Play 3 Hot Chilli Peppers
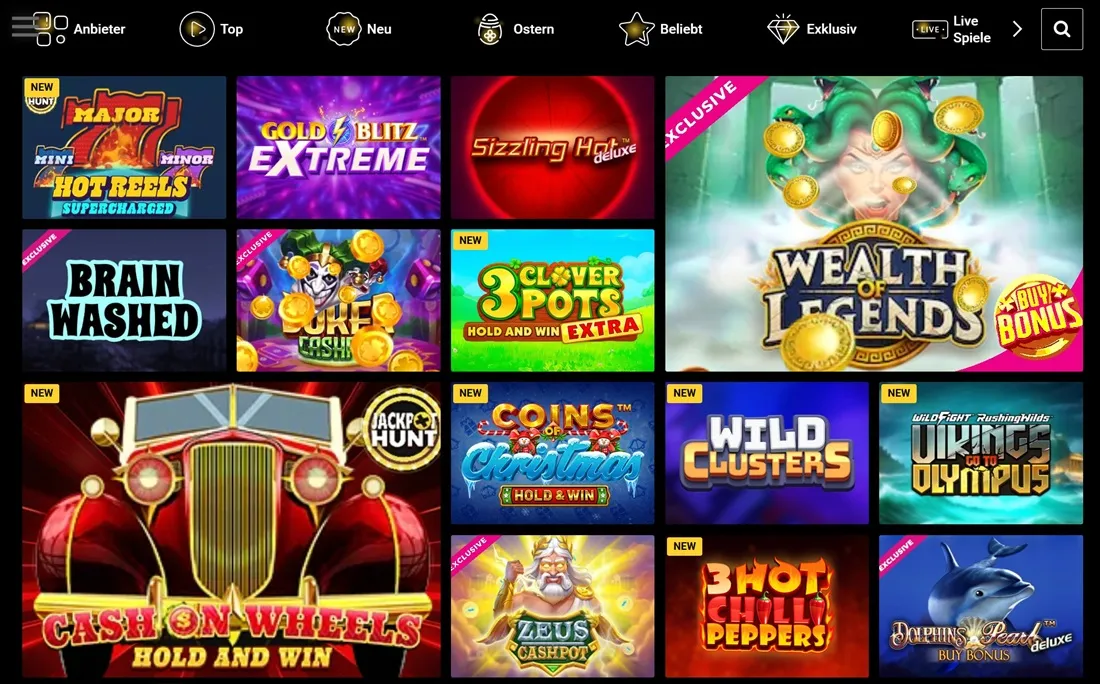This screenshot has height=684, width=1100. click(767, 606)
